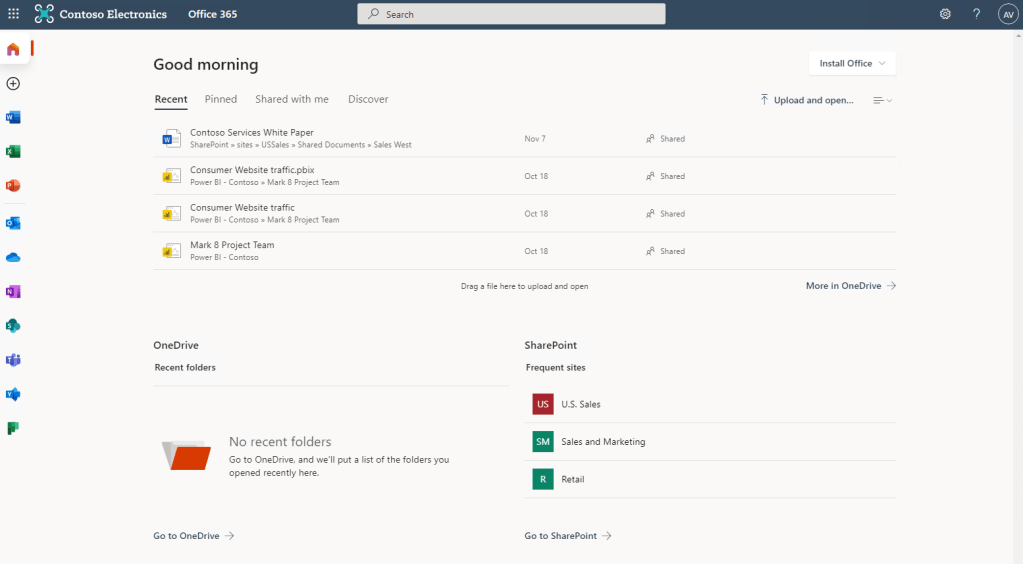The width and height of the screenshot is (1023, 564).
Task: Open the OneDrive cloud icon in the sidebar
Action: (13, 257)
